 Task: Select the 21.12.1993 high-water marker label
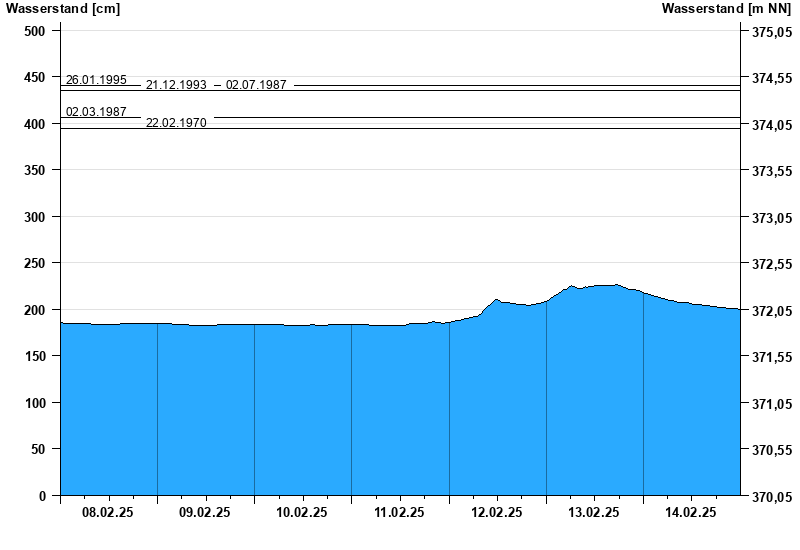point(176,86)
